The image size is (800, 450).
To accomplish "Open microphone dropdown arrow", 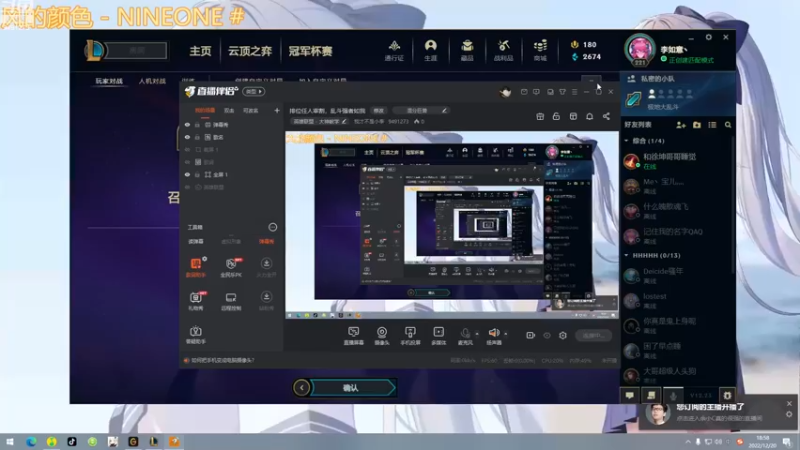I will coord(477,334).
